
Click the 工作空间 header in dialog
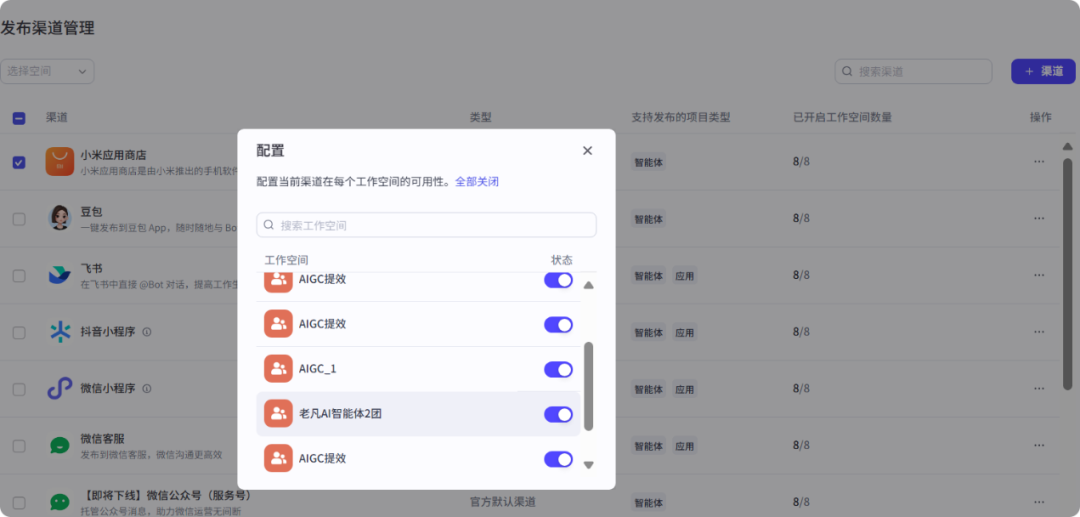point(287,260)
